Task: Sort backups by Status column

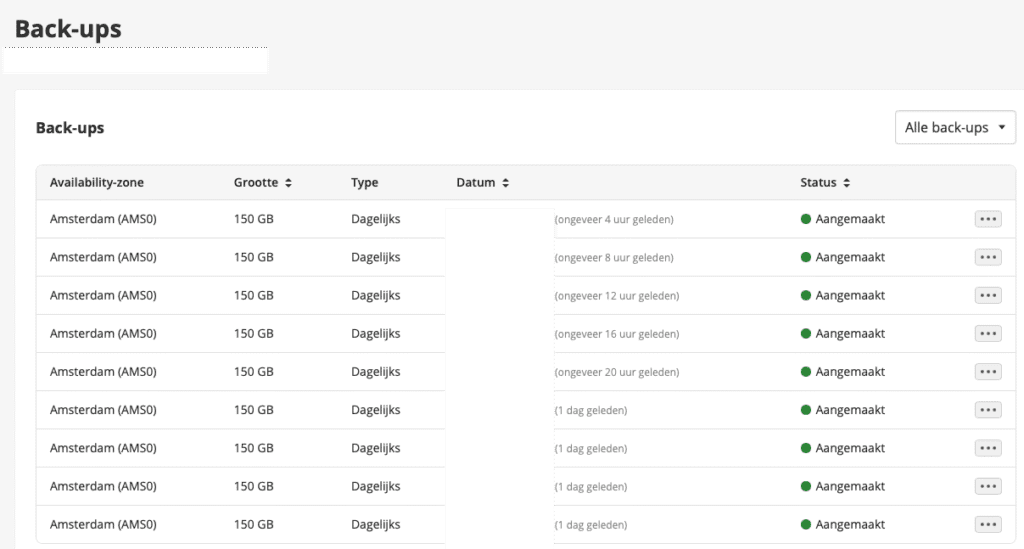Action: coord(825,183)
